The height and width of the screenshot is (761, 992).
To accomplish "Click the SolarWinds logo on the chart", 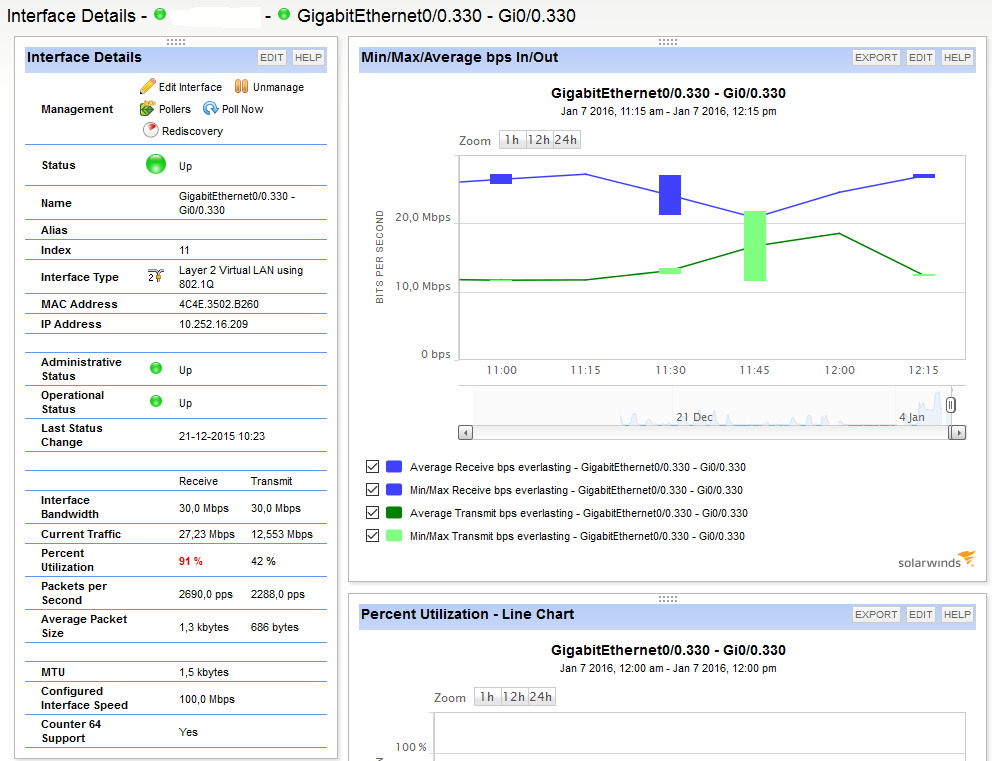I will [x=937, y=560].
